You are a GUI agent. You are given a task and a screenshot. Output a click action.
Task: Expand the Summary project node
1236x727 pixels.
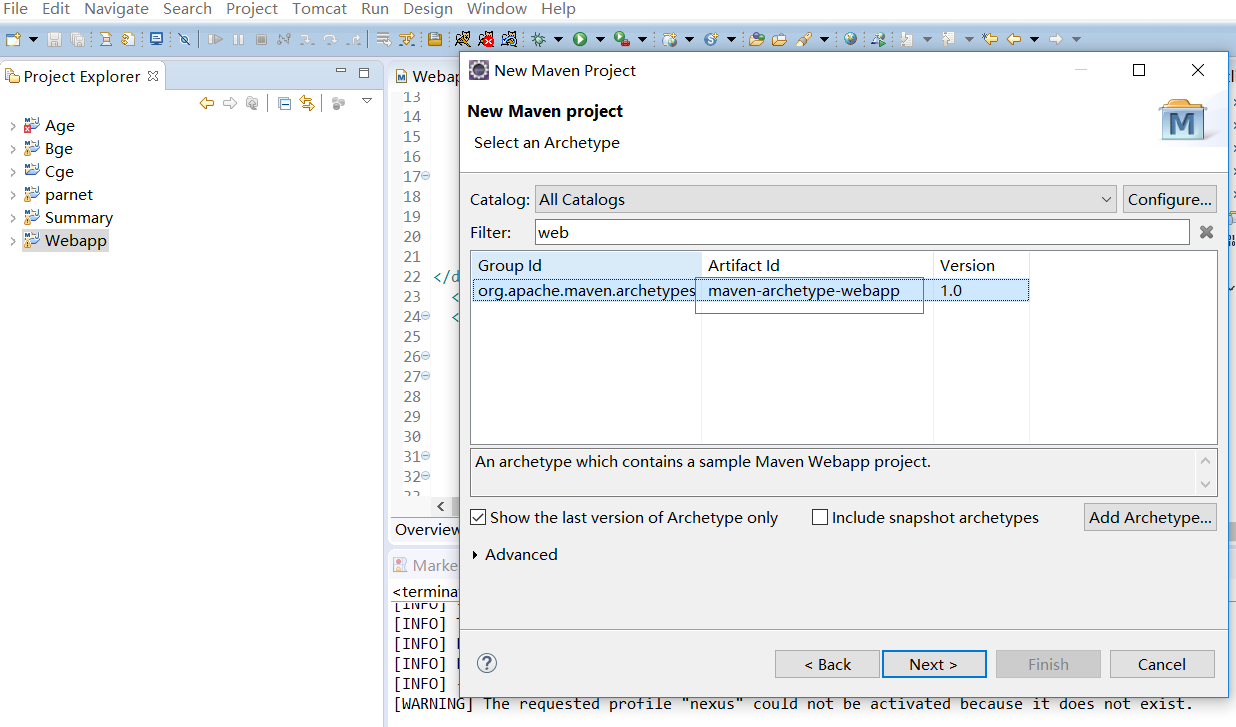coord(13,218)
